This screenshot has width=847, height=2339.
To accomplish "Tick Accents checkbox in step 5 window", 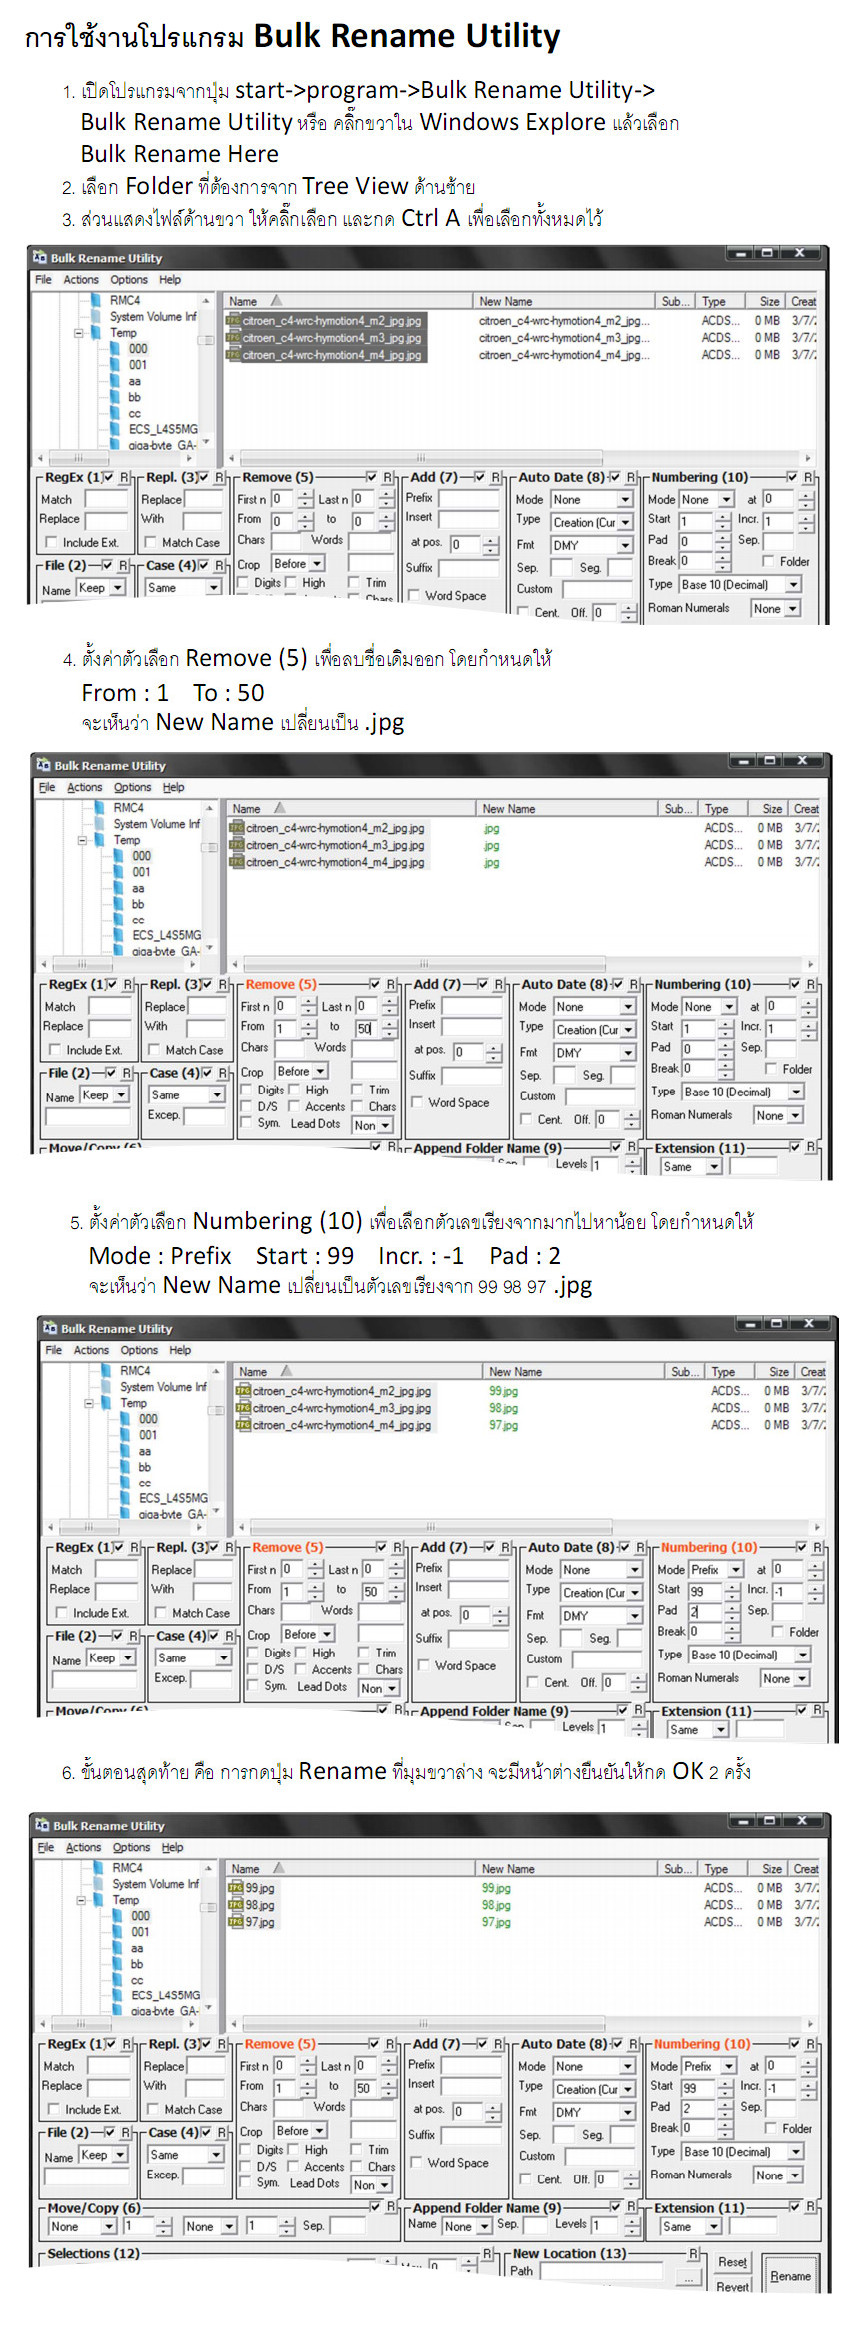I will point(300,1670).
